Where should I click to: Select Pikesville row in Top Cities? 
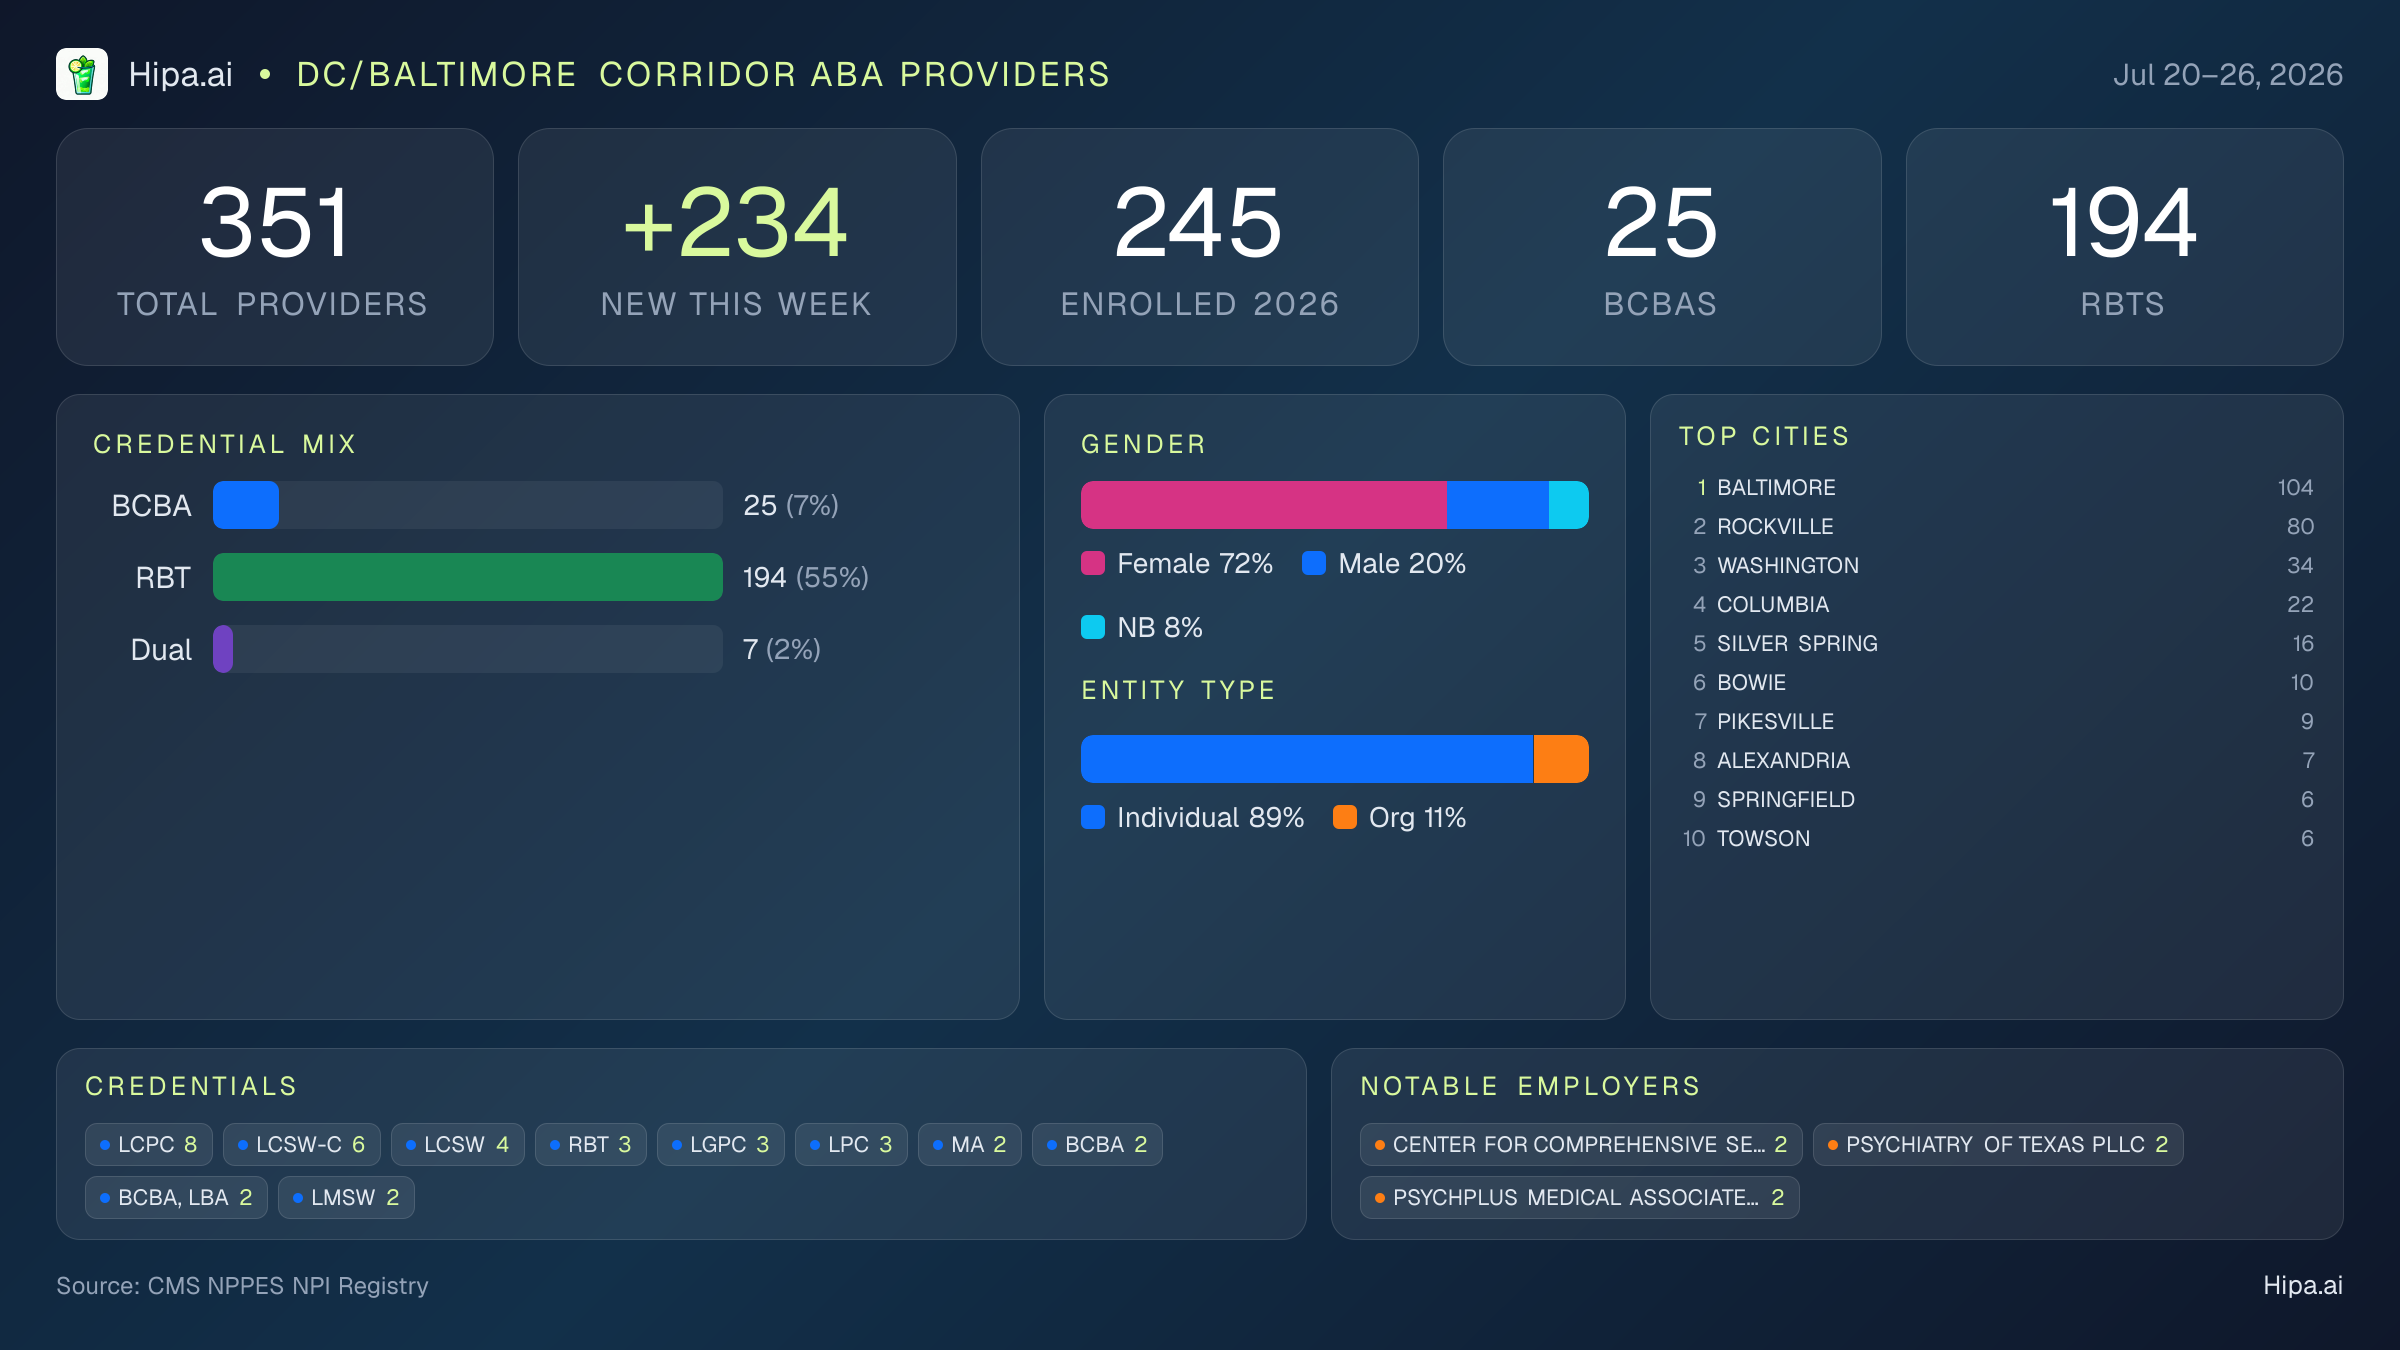tap(1997, 721)
